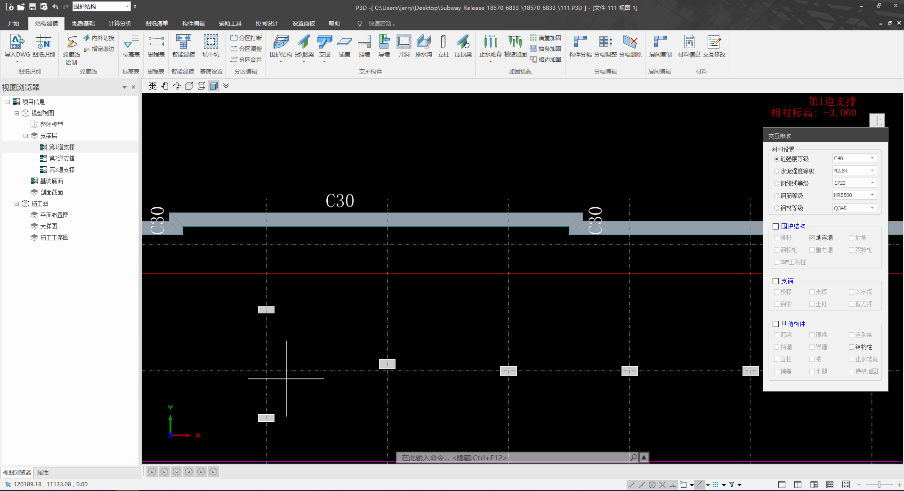Switch to the 开始 ribbon tab
This screenshot has height=491, width=904.
13,21
